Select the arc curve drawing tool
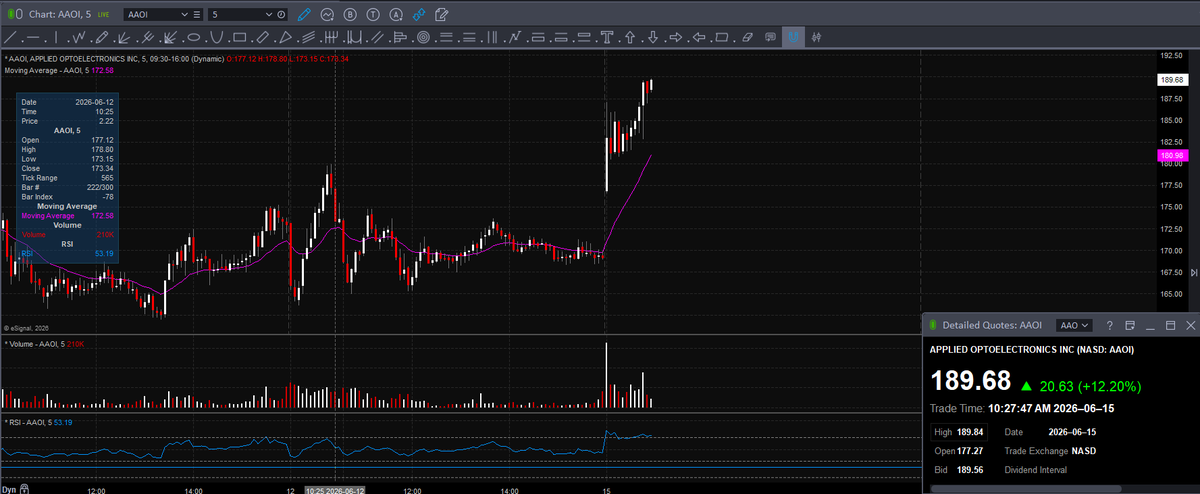Viewport: 1200px width, 494px height. click(x=216, y=38)
